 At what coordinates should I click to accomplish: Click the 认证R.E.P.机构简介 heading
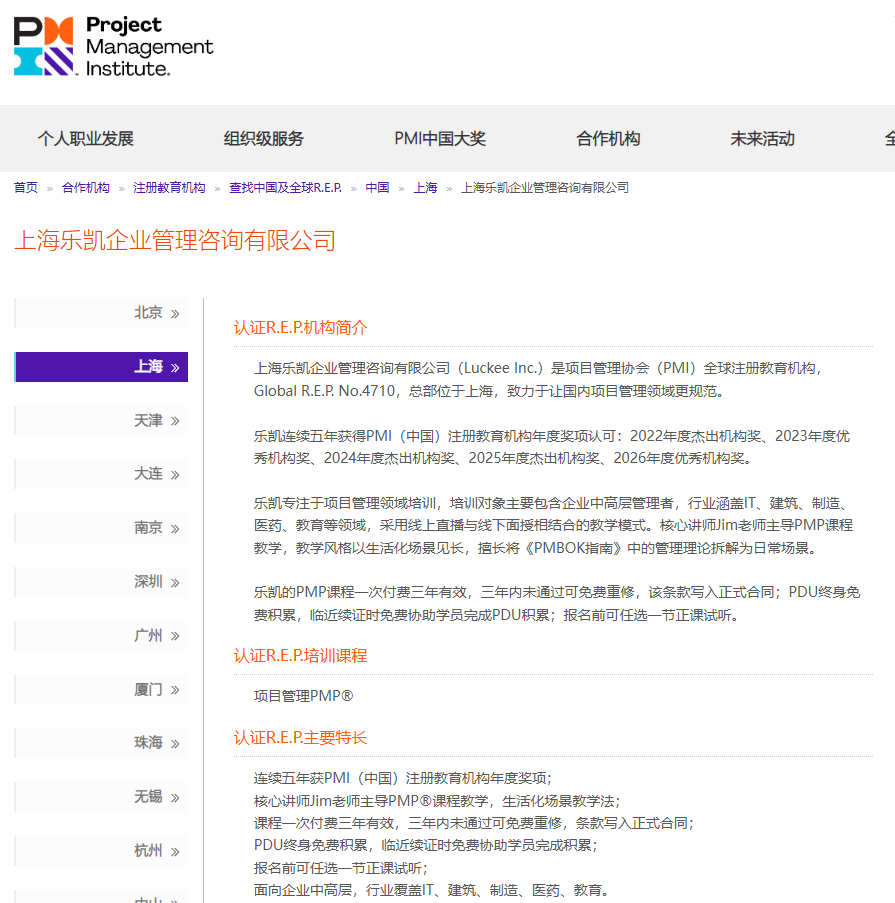click(300, 328)
